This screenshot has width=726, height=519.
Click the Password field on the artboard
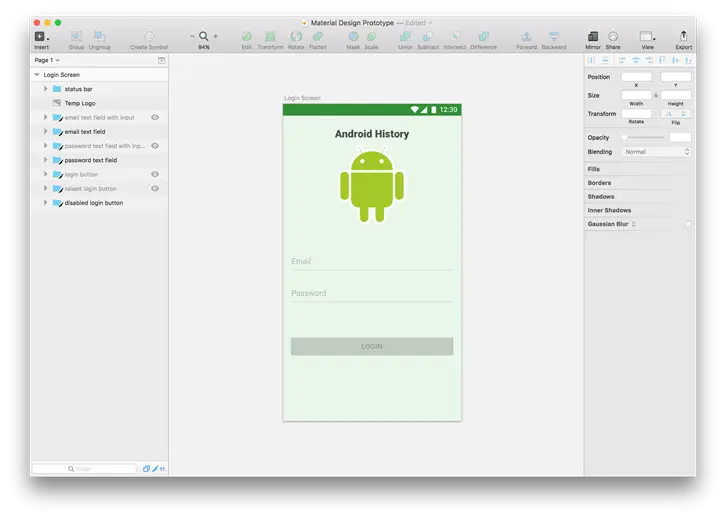371,294
